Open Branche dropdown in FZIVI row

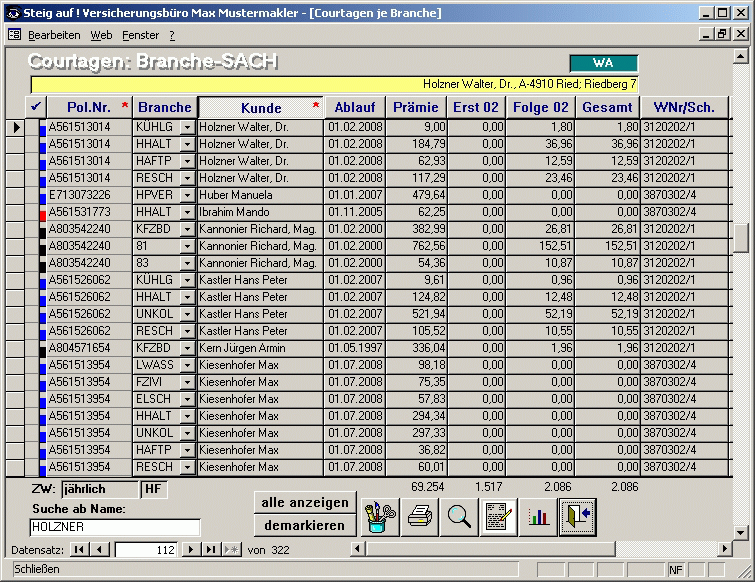coord(187,382)
